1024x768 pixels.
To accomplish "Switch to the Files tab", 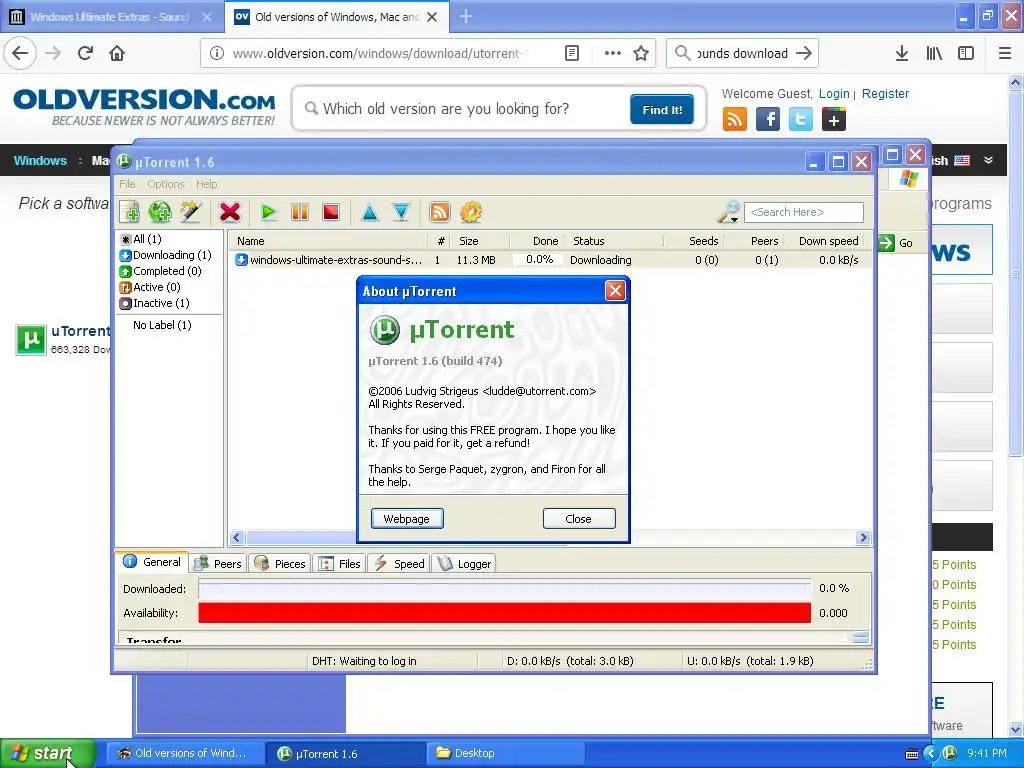I will [x=340, y=564].
